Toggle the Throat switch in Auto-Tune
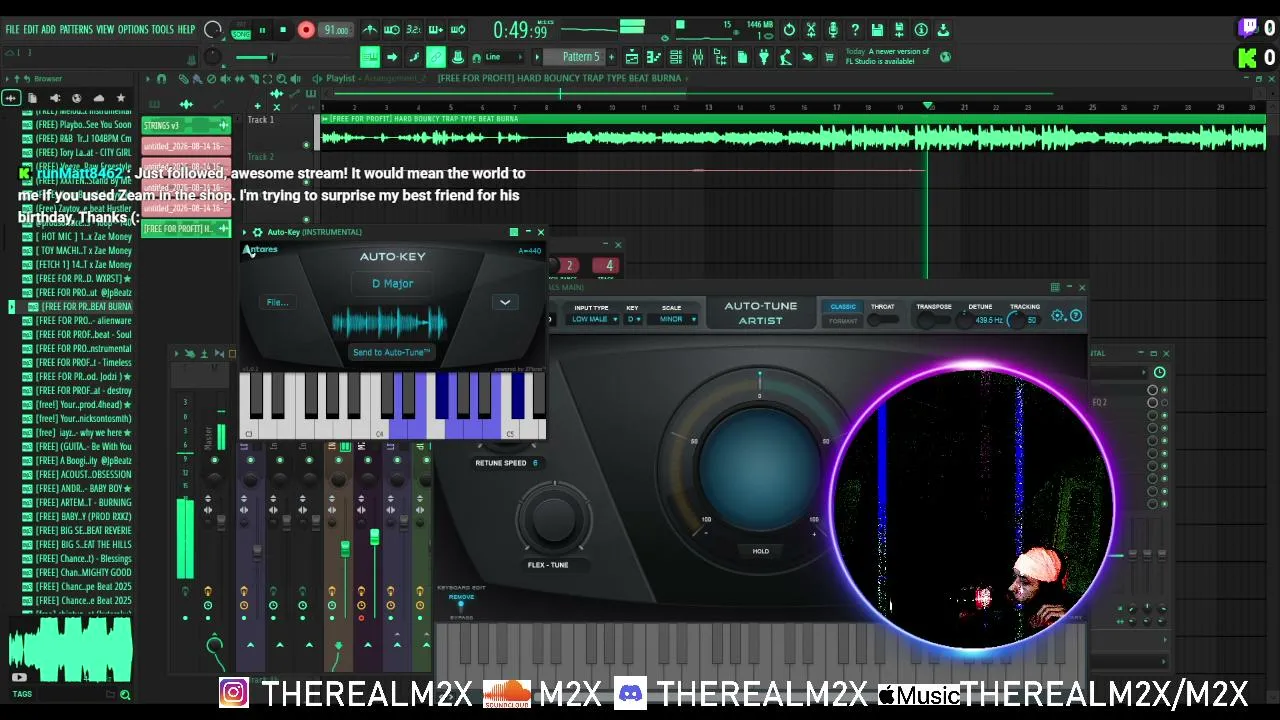 click(x=881, y=320)
